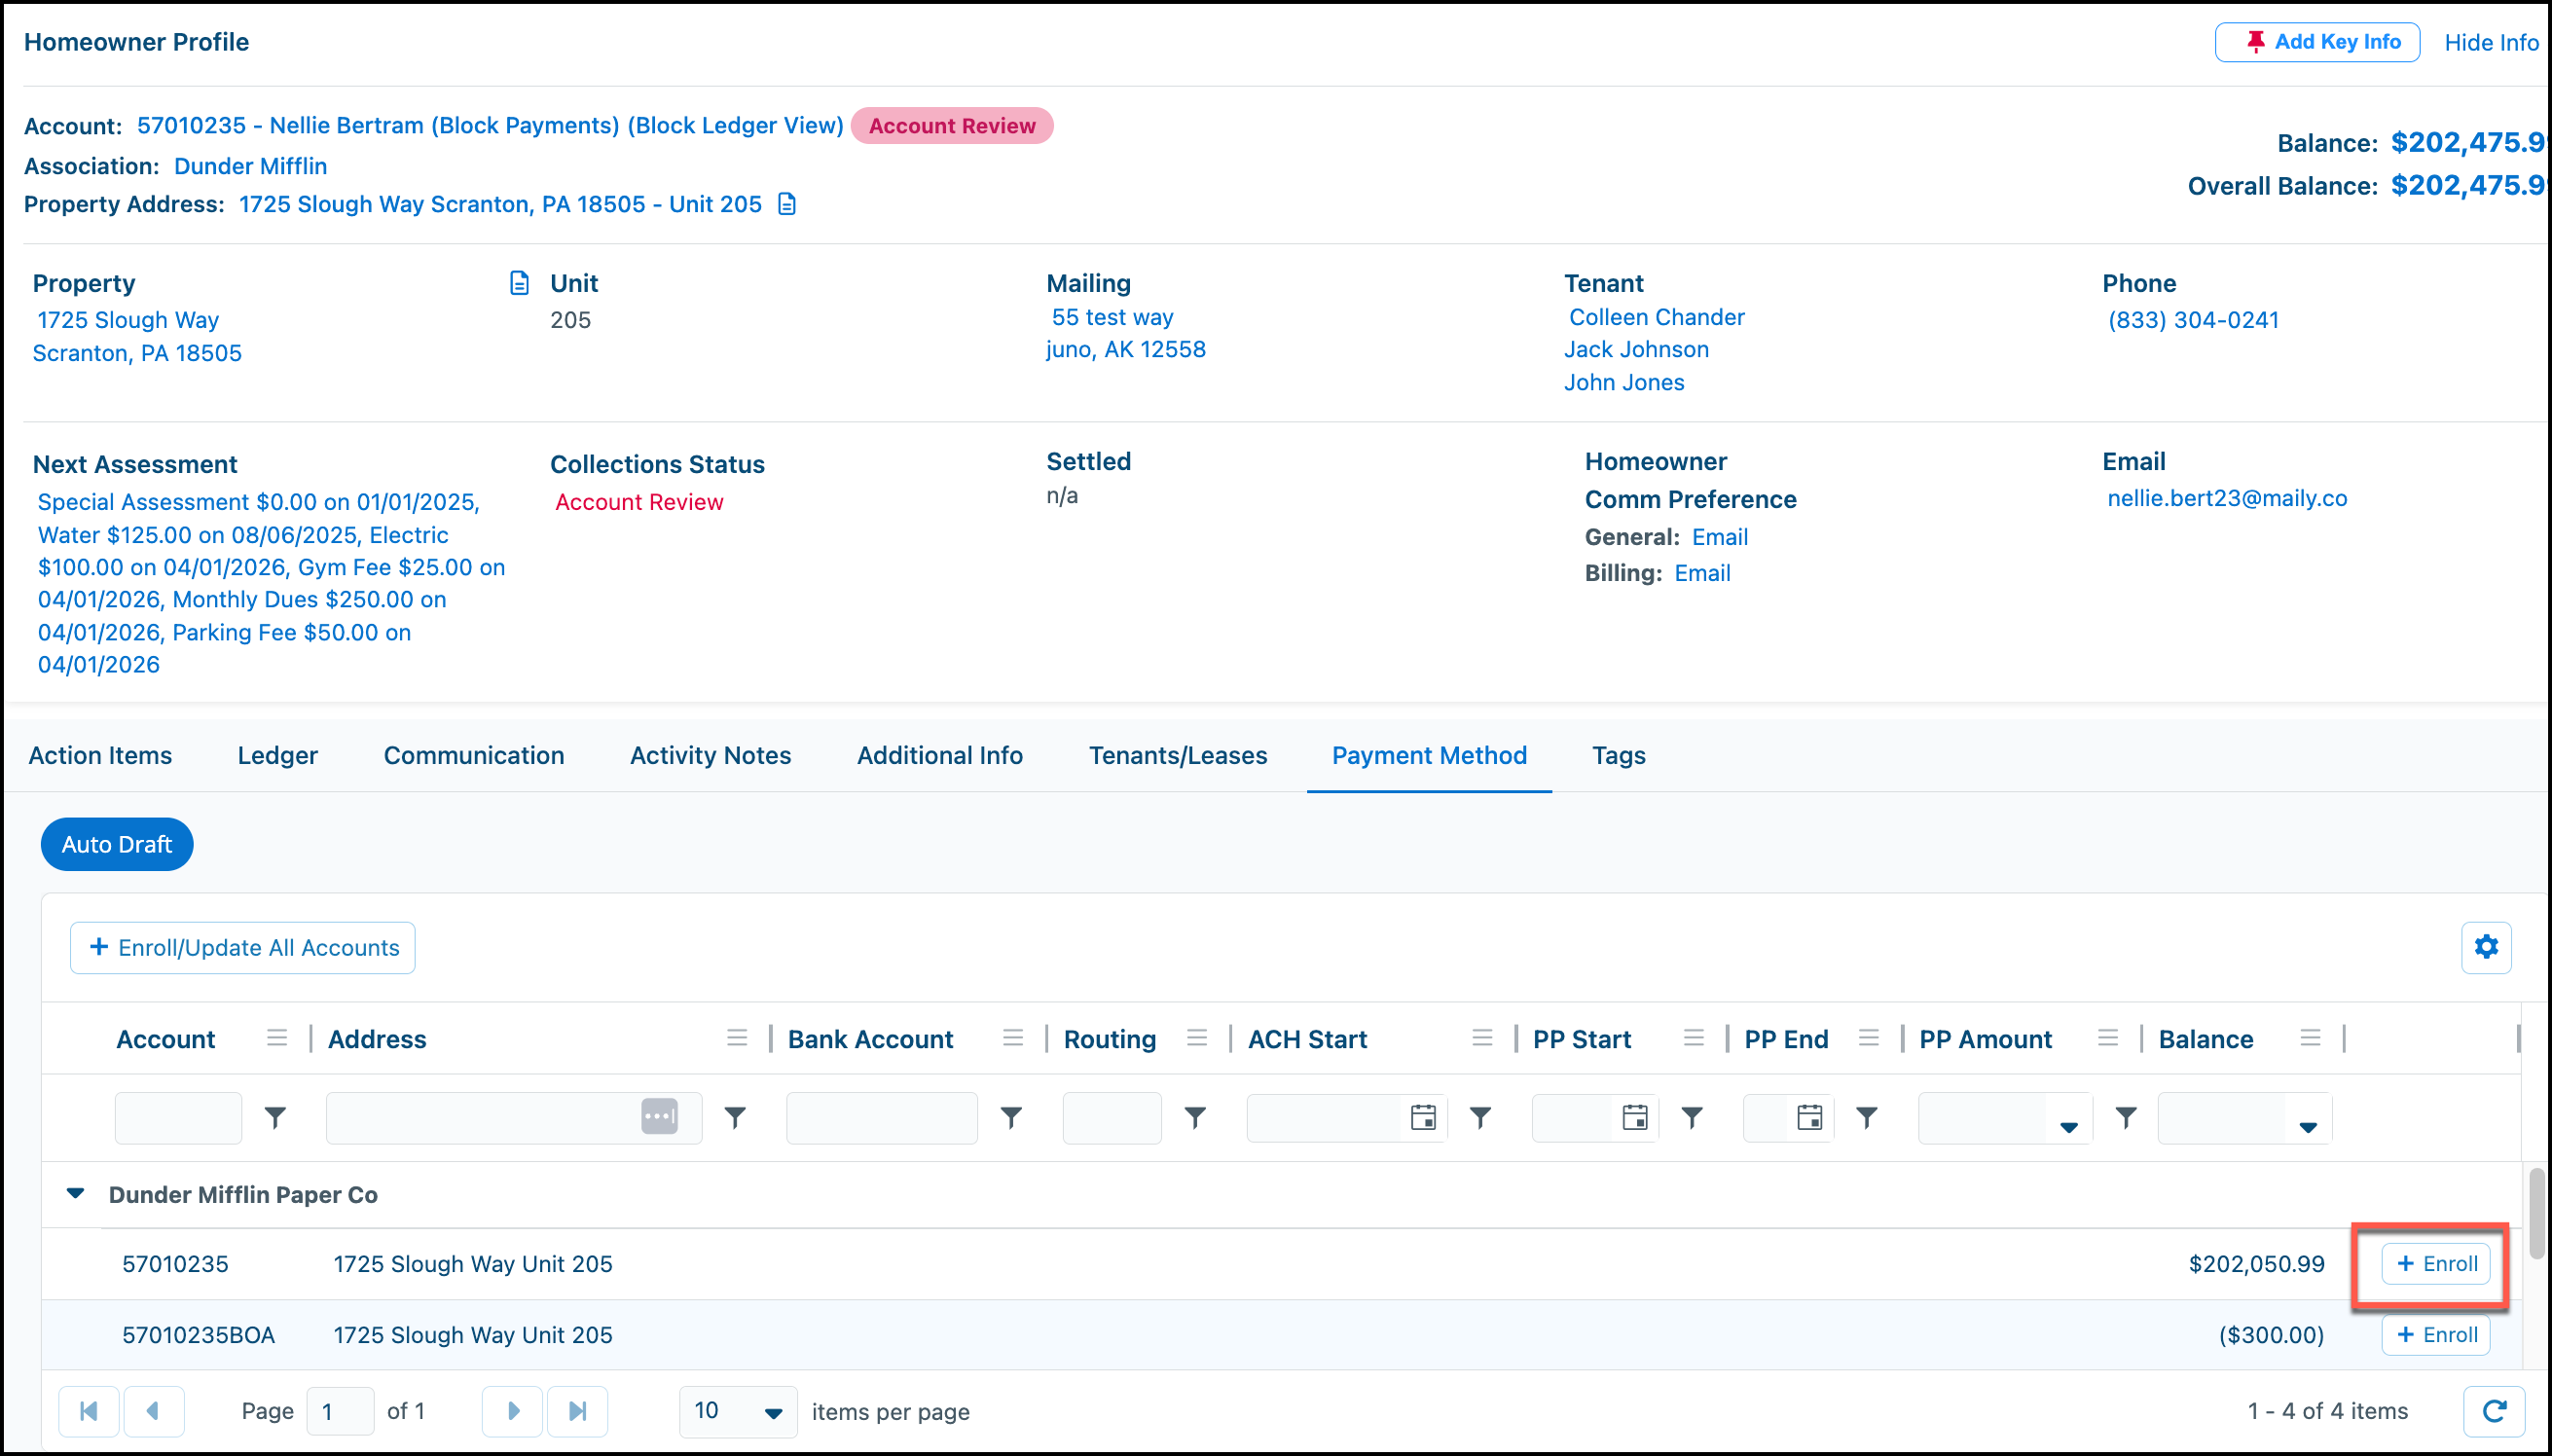The width and height of the screenshot is (2552, 1456).
Task: Open Address filter funnel icon
Action: click(735, 1117)
